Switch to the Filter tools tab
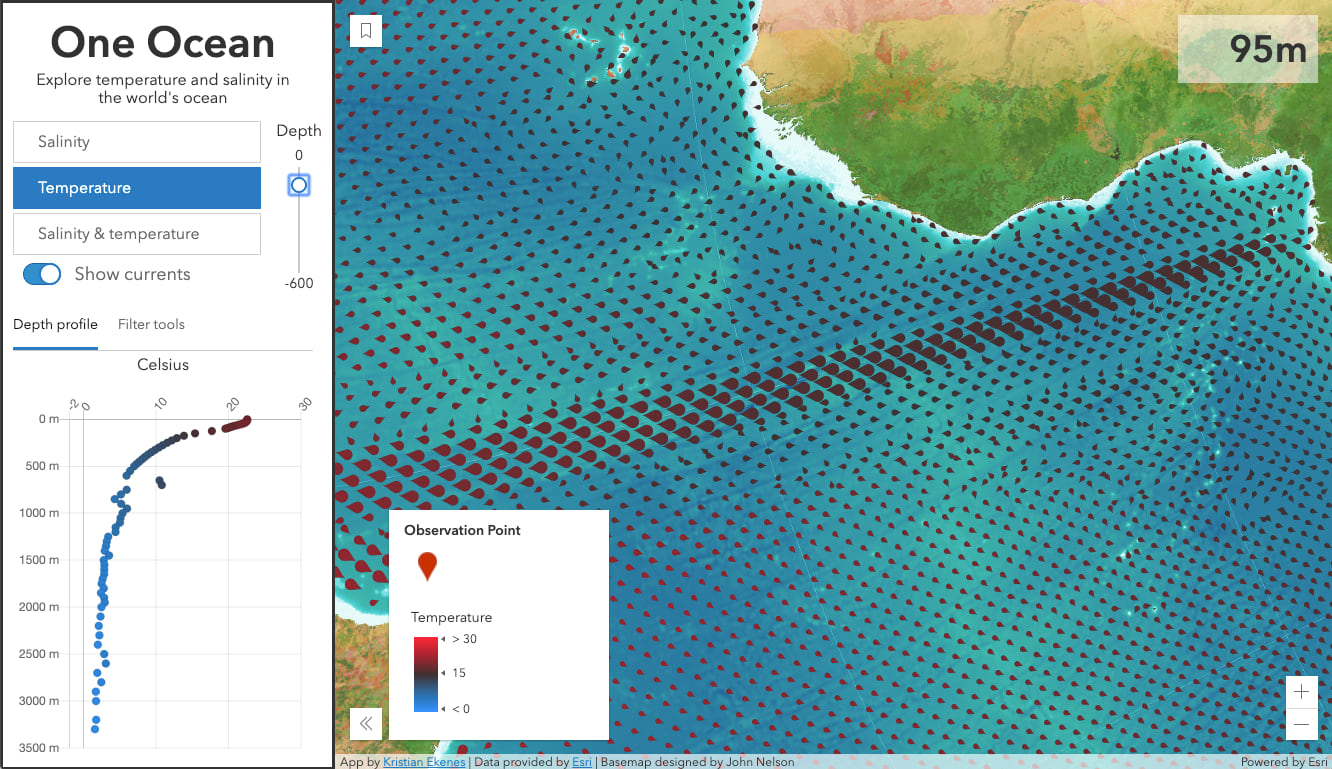 (x=151, y=324)
